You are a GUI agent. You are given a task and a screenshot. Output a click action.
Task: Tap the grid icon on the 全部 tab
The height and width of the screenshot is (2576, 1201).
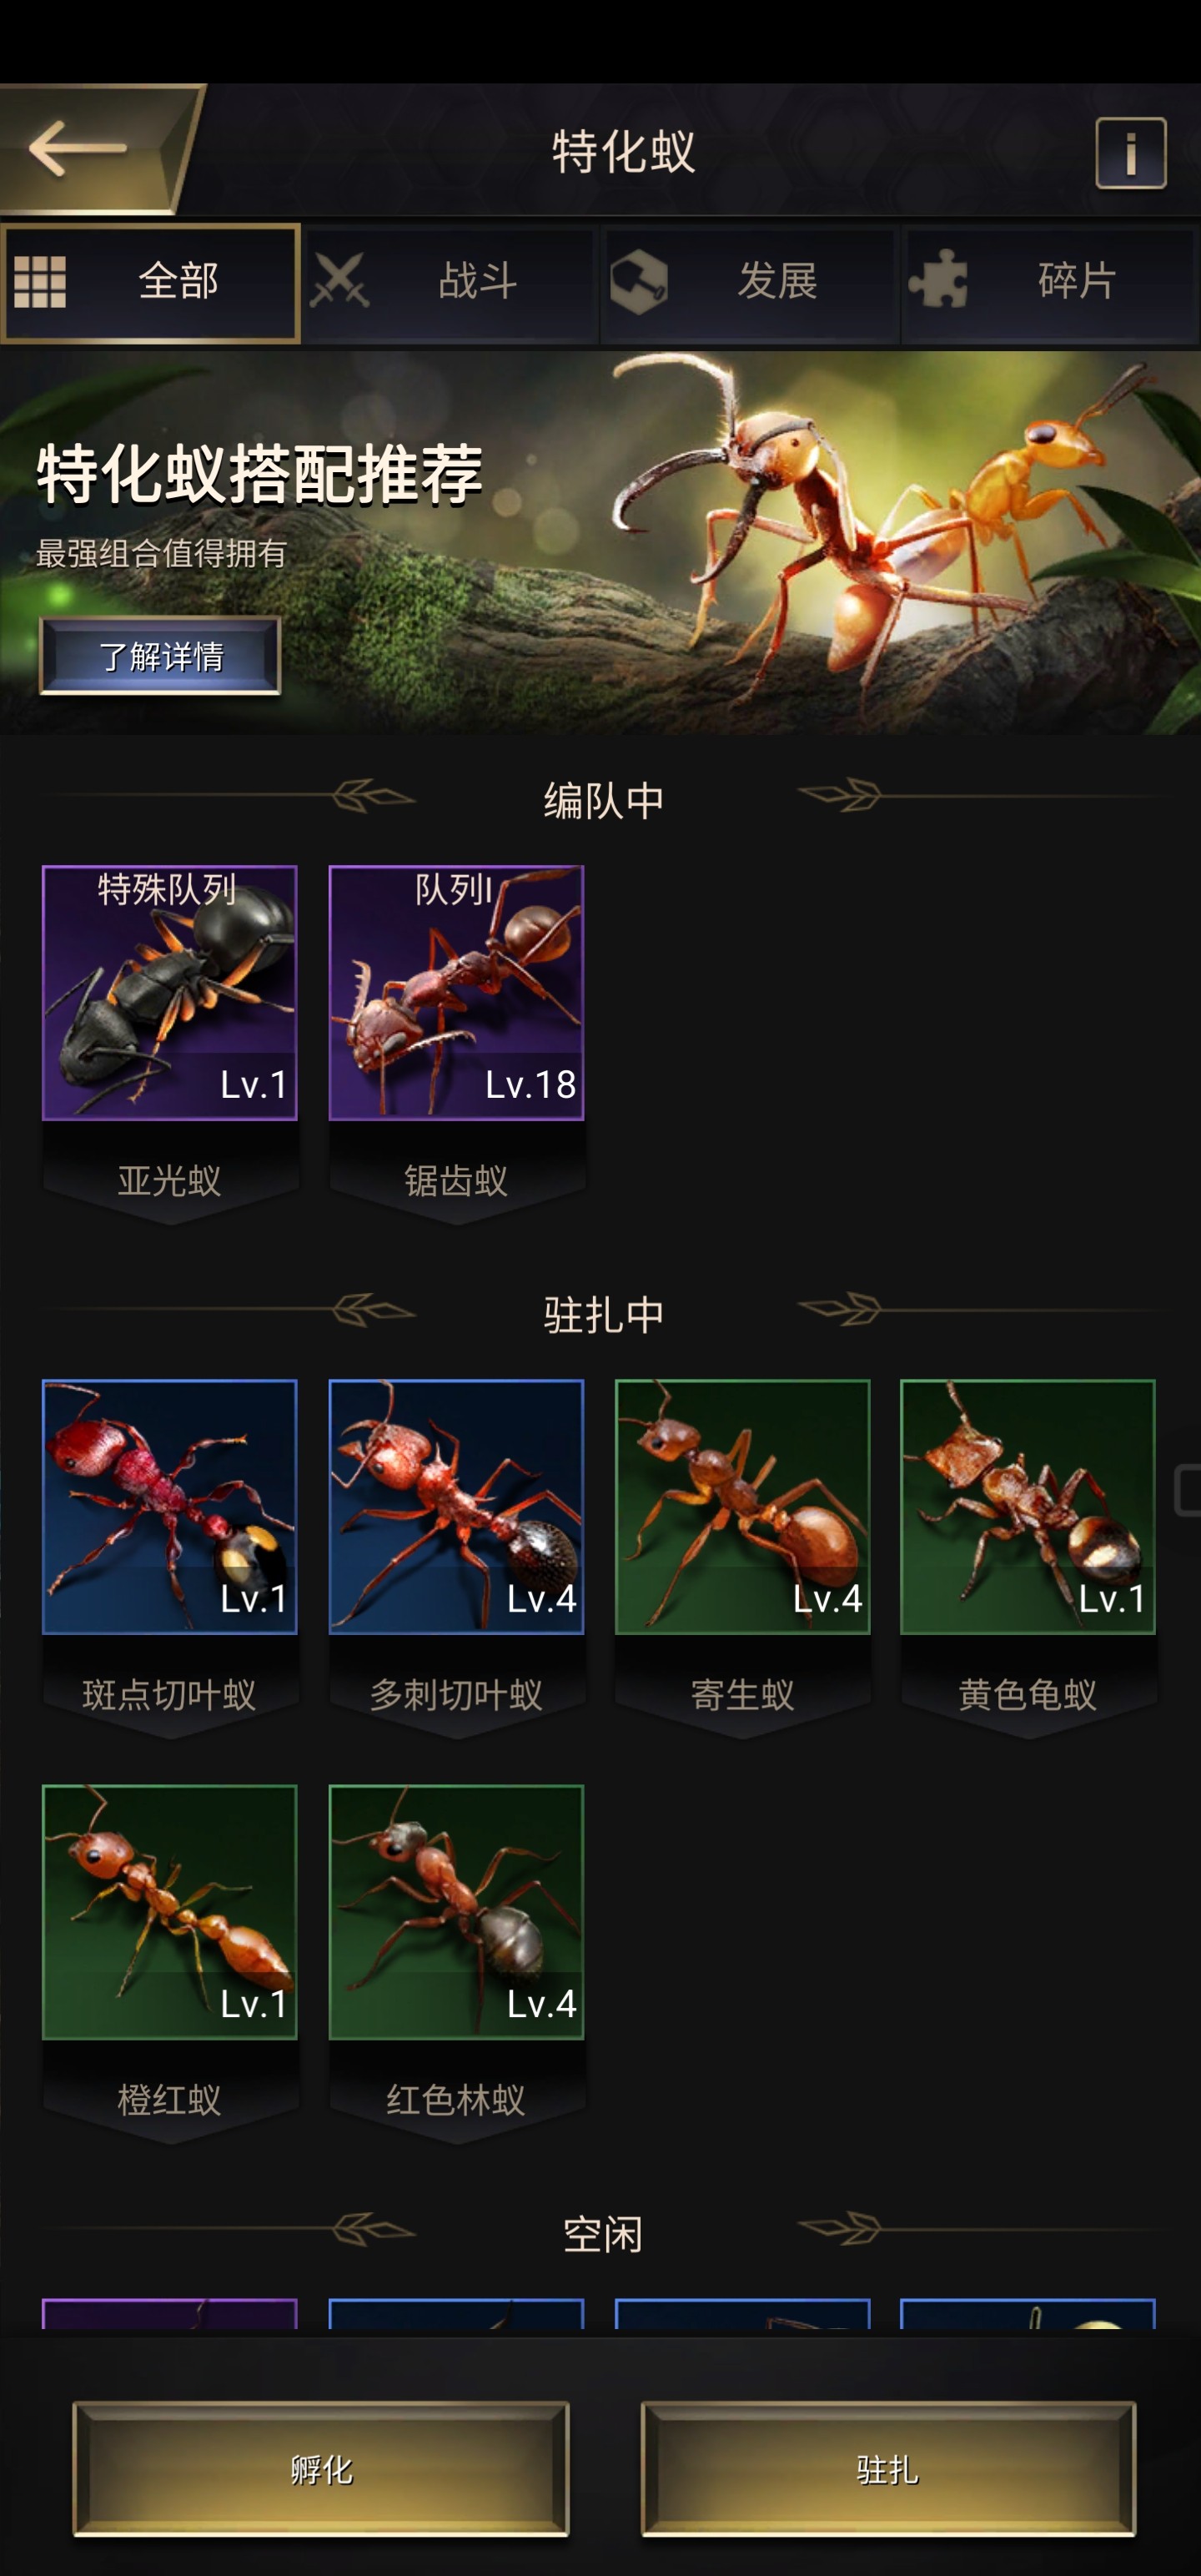point(40,282)
